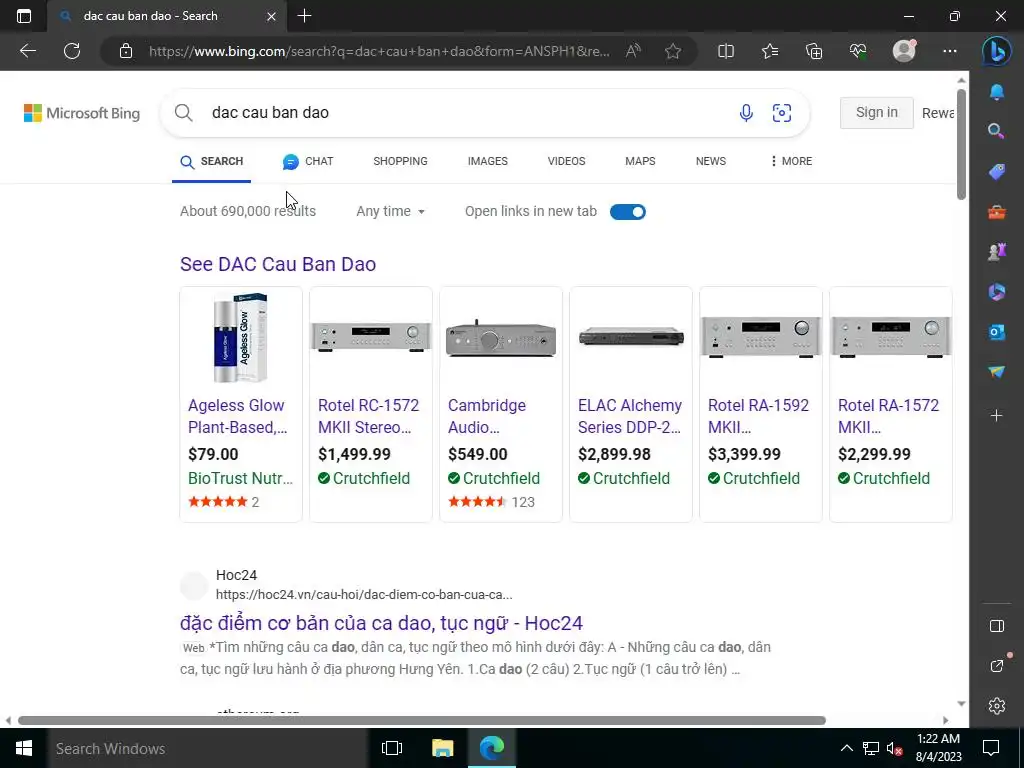The height and width of the screenshot is (768, 1024).
Task: Refresh the current page
Action: (72, 51)
